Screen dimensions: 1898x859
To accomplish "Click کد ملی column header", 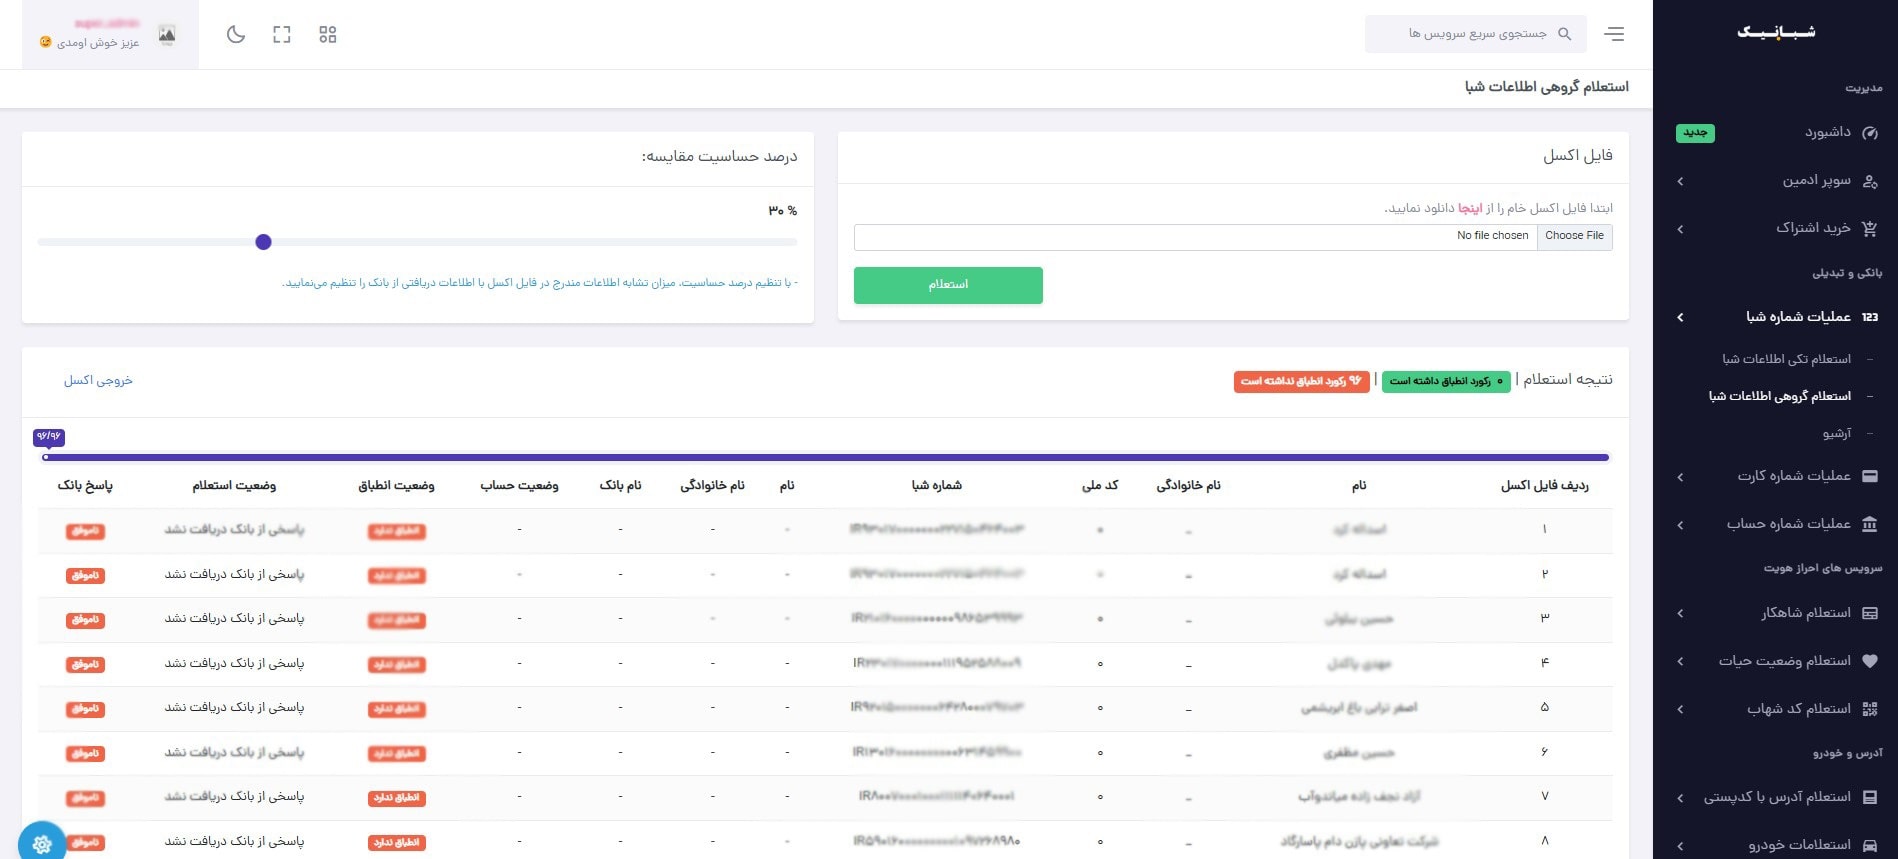I will pyautogui.click(x=1100, y=485).
